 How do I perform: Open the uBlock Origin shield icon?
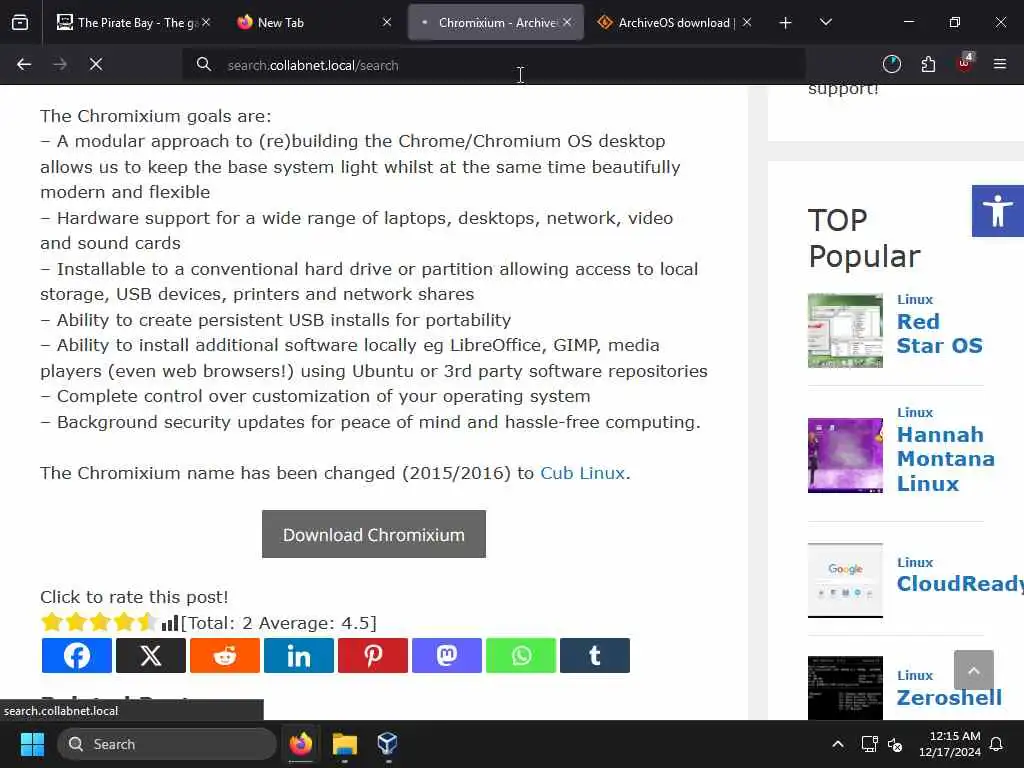tap(965, 64)
